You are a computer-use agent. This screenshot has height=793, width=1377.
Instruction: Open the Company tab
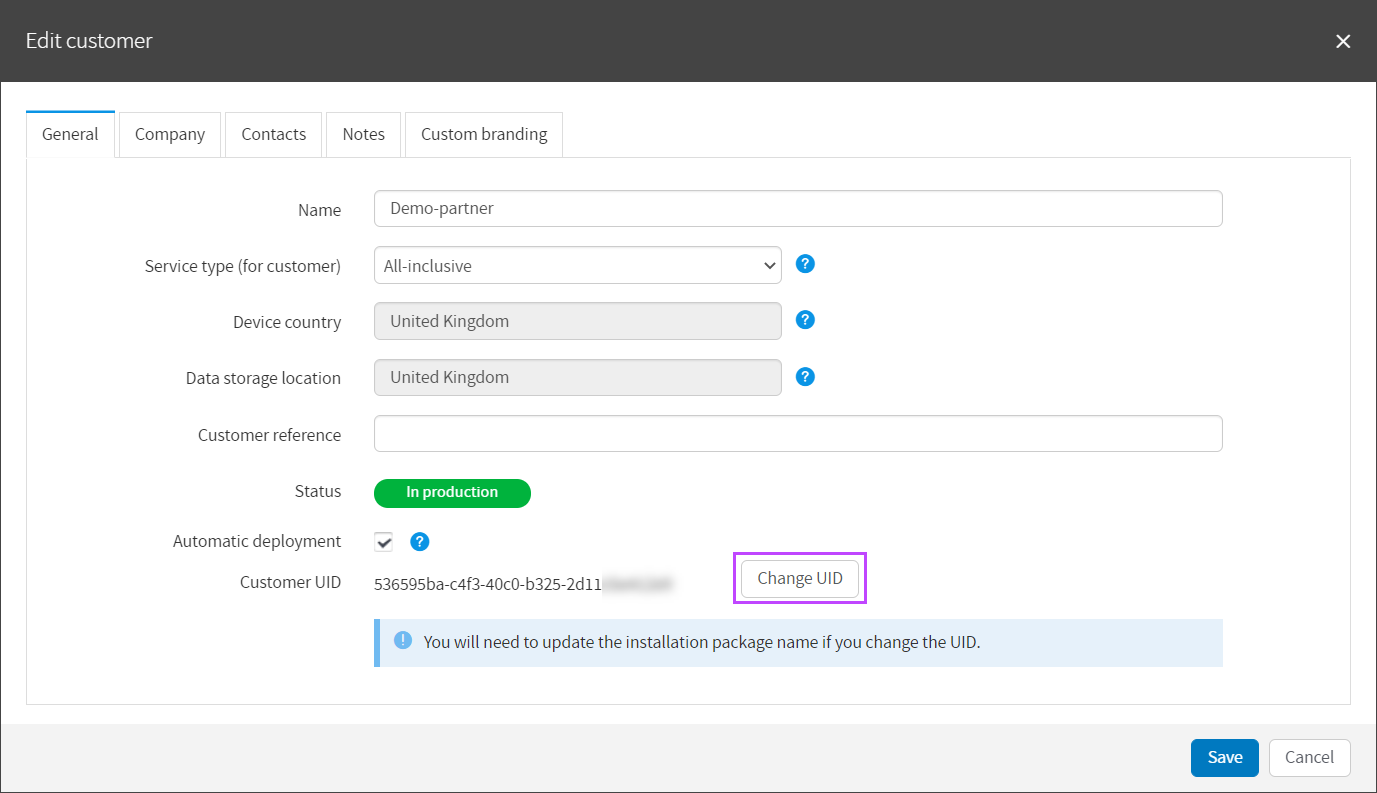(x=170, y=134)
